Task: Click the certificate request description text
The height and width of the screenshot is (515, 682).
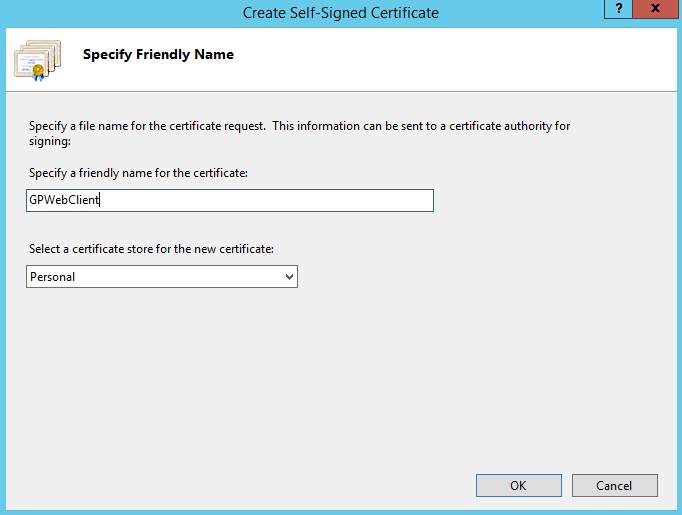Action: [x=200, y=127]
